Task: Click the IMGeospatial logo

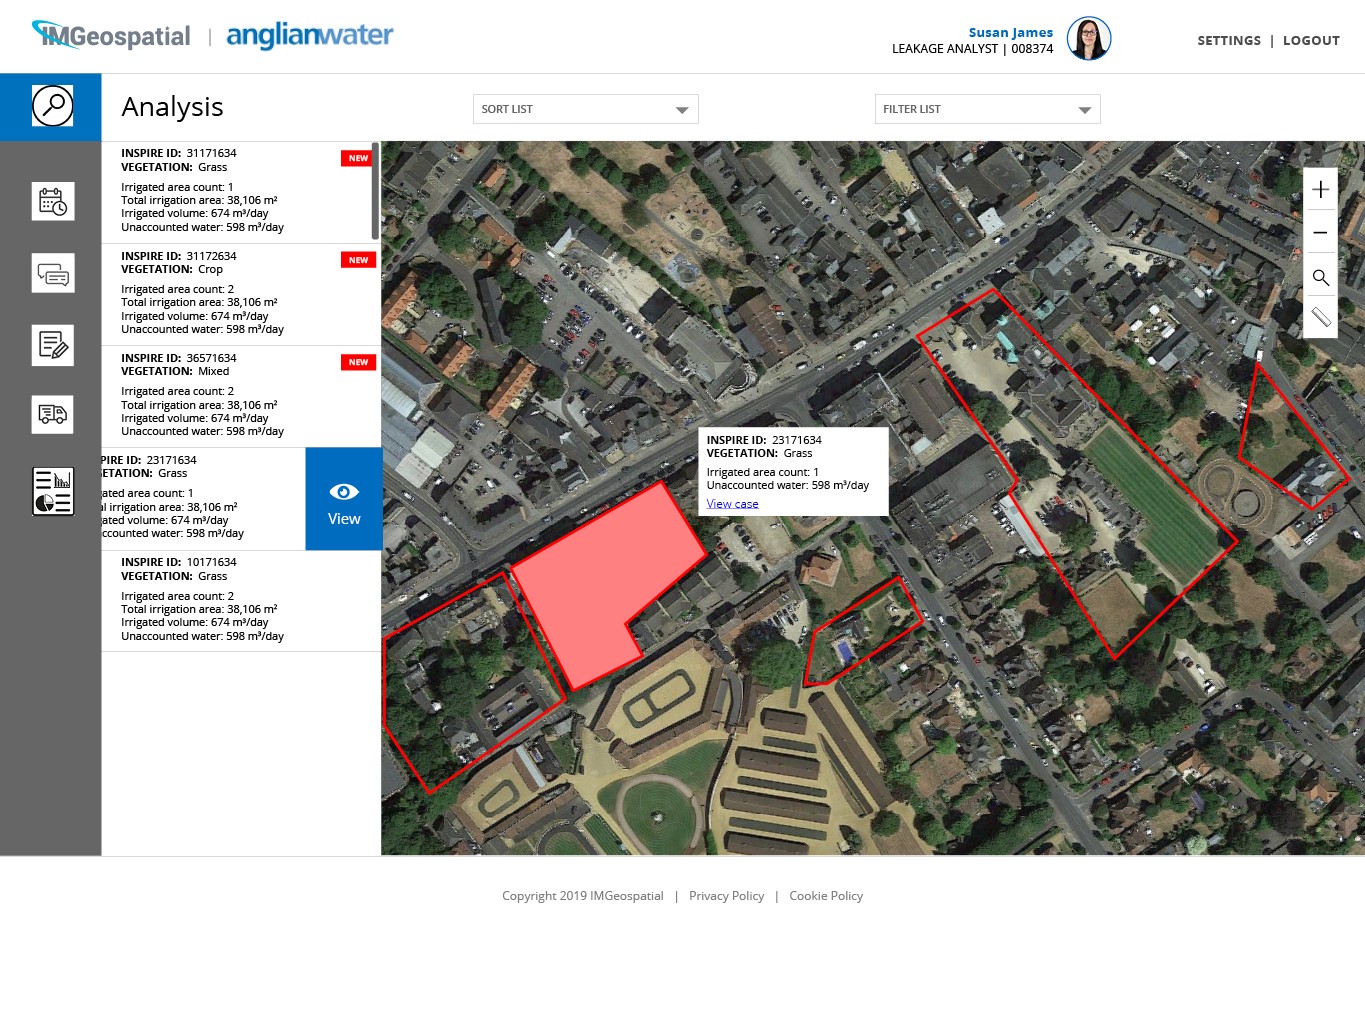Action: pos(111,36)
